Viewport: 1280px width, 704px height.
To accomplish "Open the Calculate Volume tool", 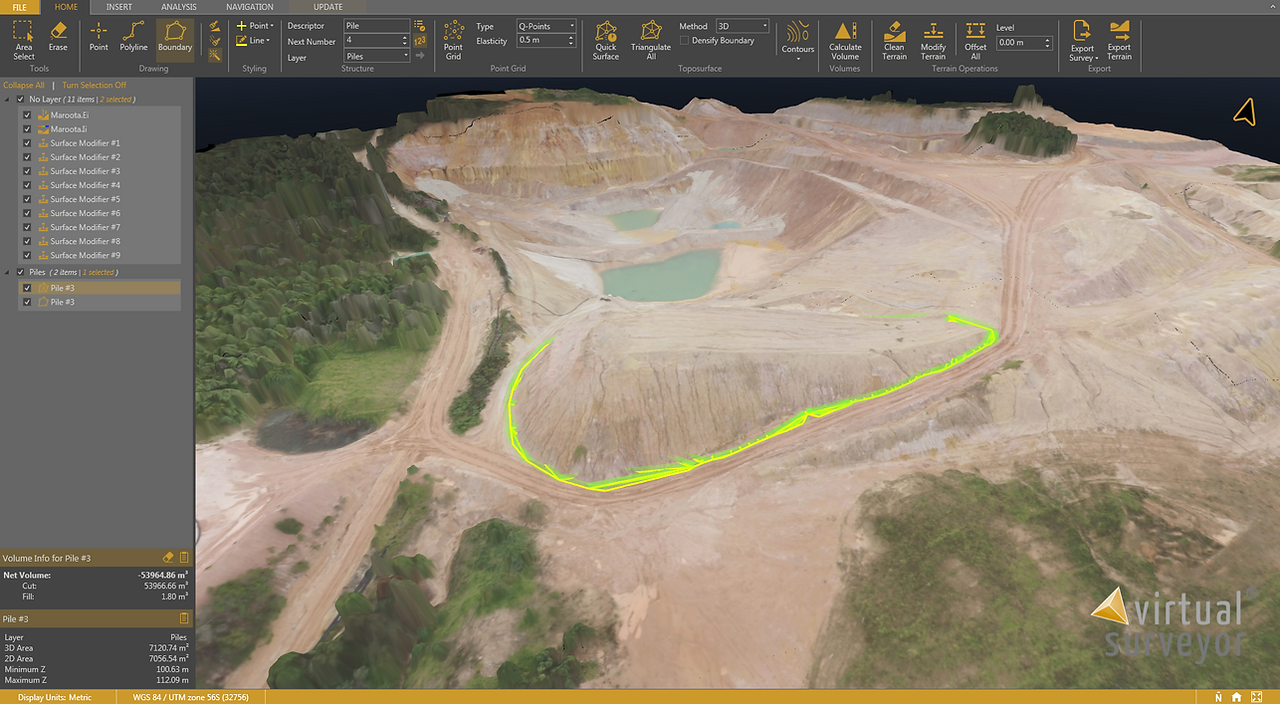I will pos(845,41).
